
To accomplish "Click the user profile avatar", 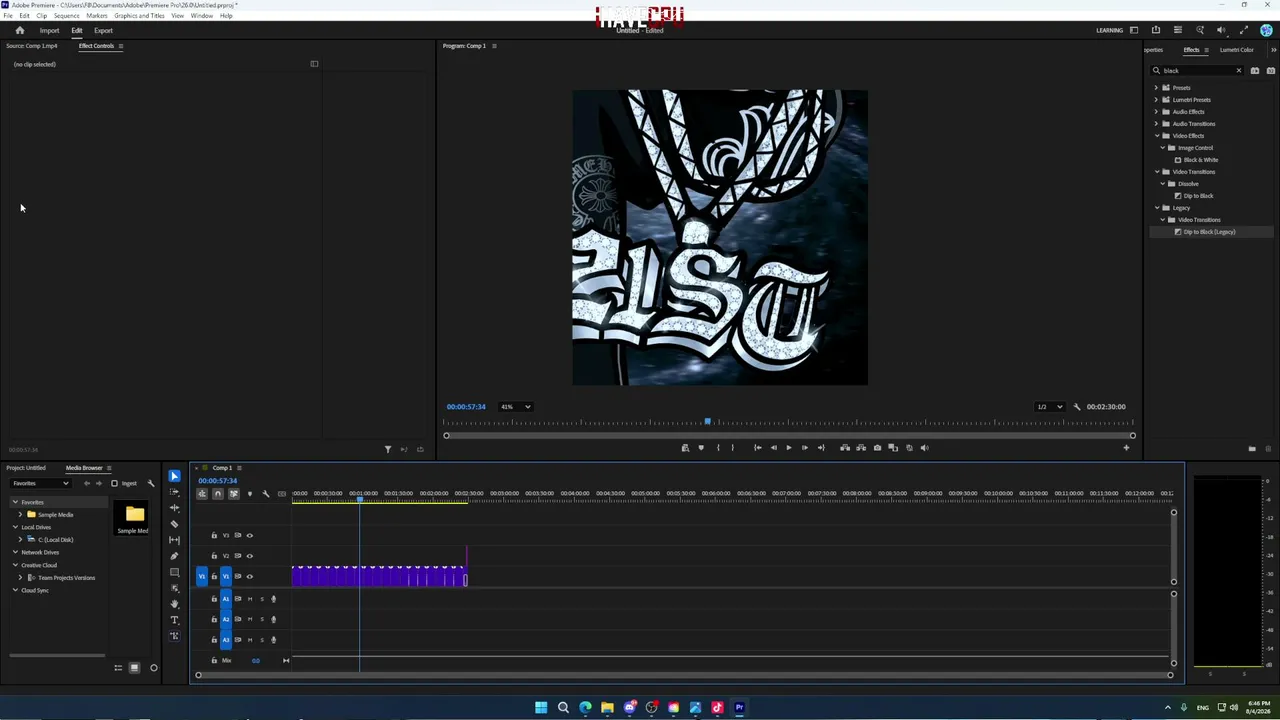I will pos(1266,30).
